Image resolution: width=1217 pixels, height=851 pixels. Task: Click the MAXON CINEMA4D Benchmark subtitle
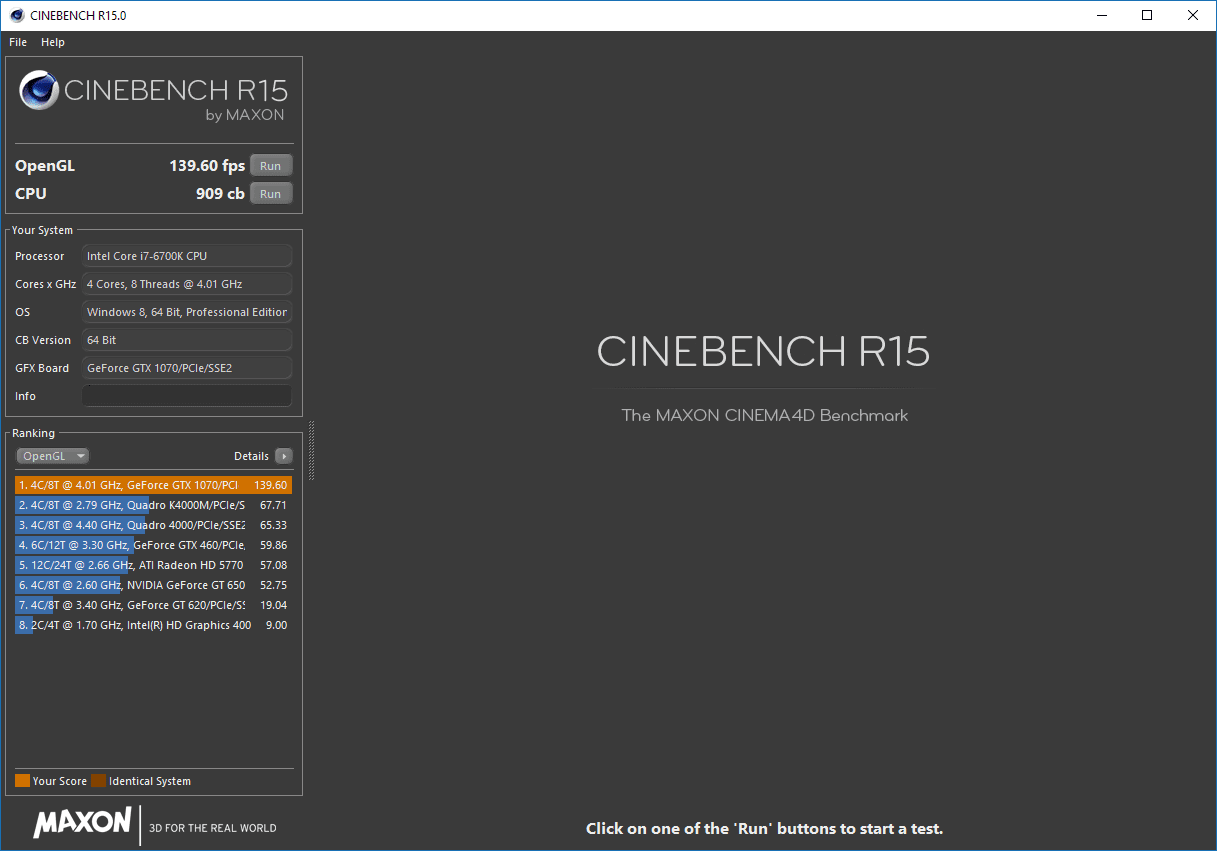[x=765, y=415]
